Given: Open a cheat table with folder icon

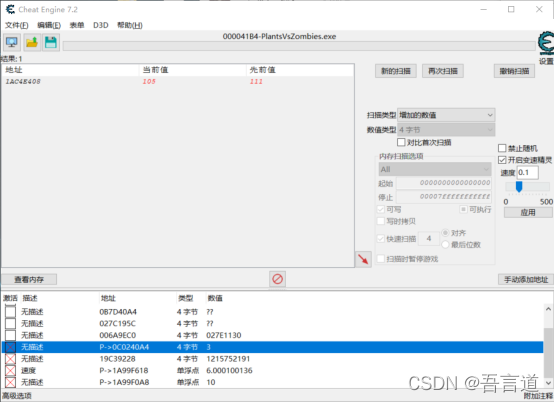Looking at the screenshot, I should (x=32, y=43).
